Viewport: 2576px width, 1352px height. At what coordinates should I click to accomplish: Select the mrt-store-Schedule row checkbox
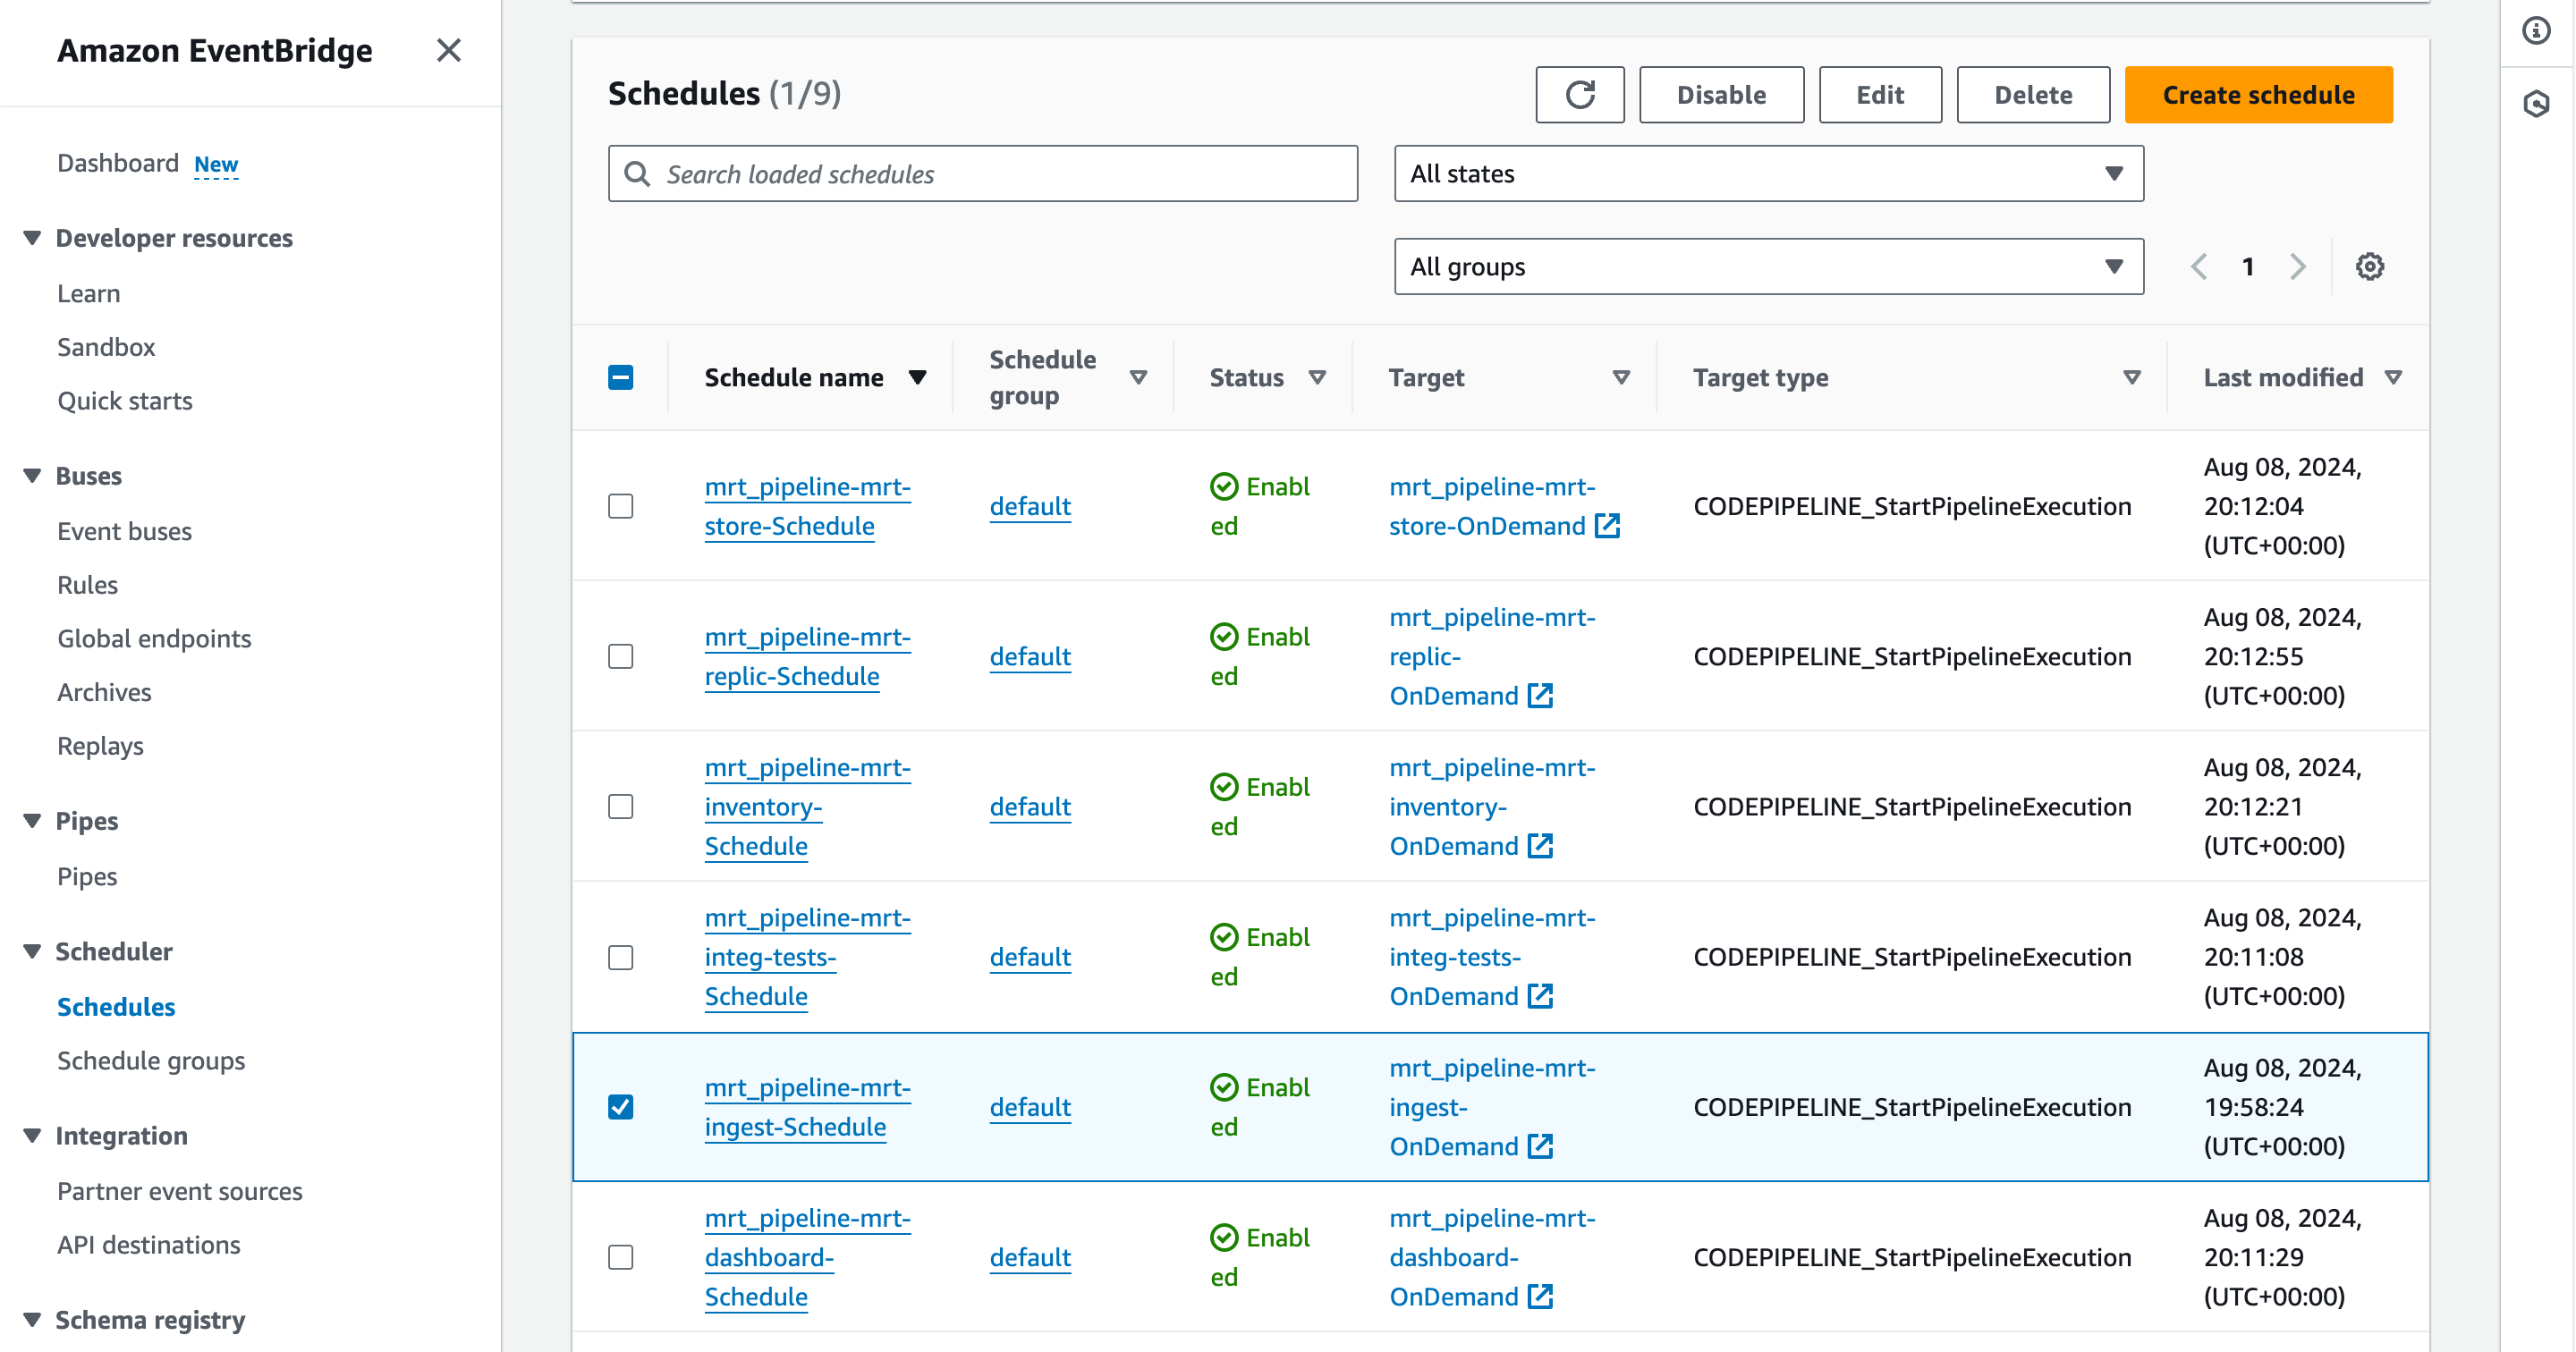[620, 506]
